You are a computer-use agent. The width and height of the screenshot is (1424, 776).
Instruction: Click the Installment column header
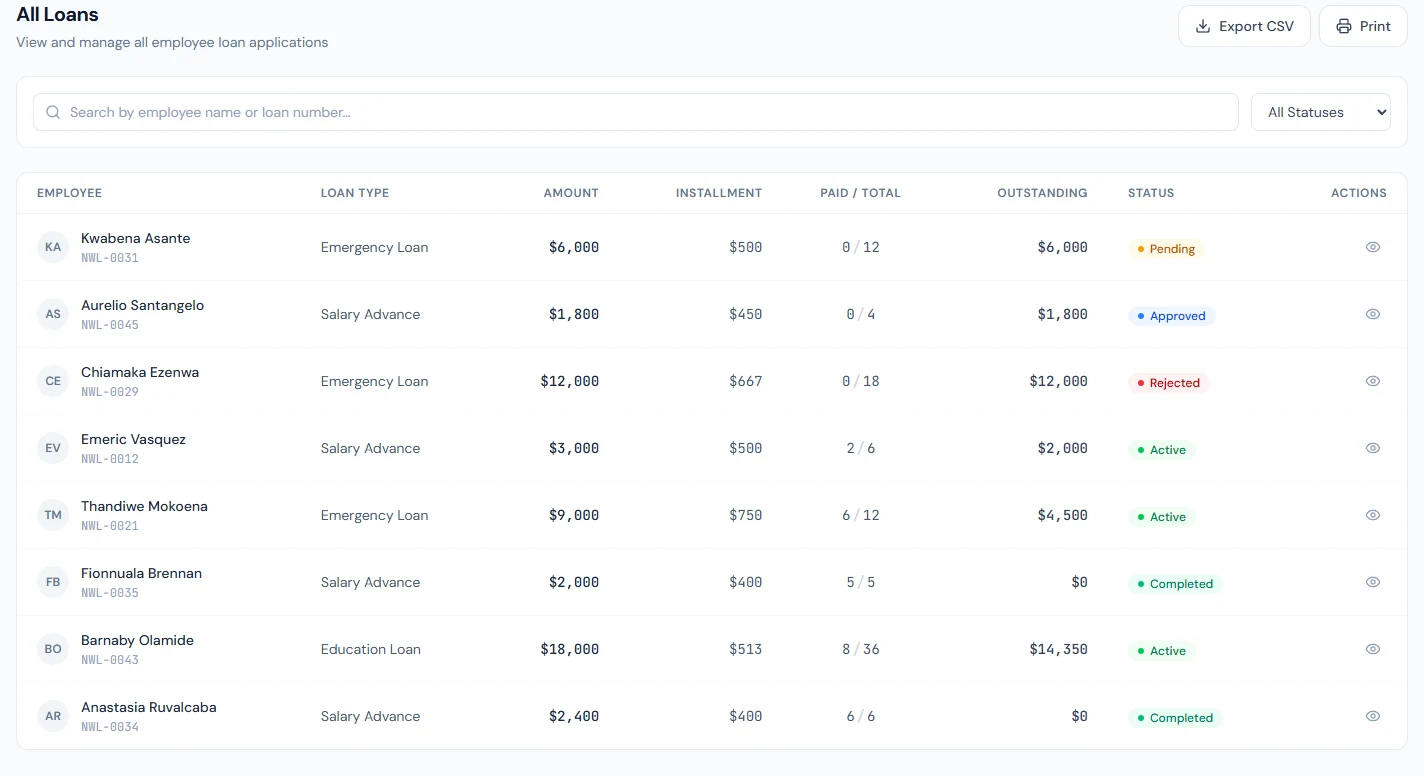click(719, 193)
